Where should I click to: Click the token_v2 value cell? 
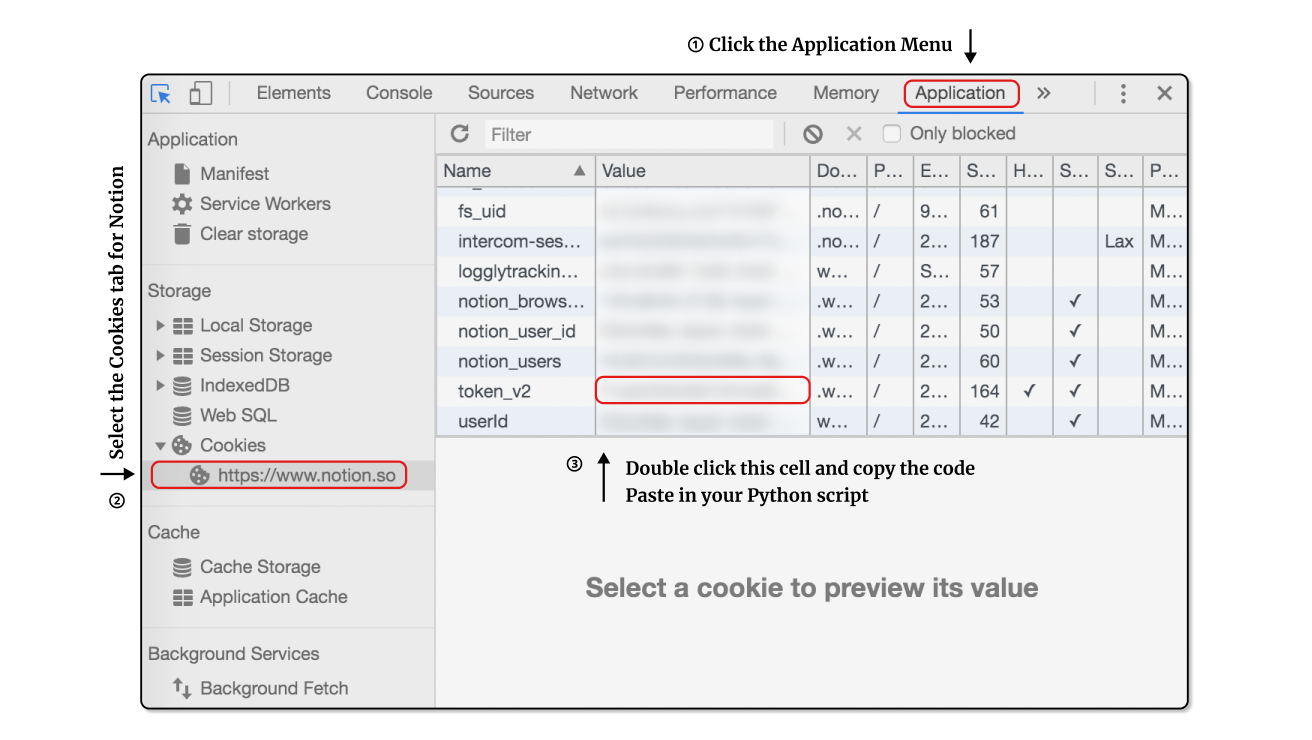[x=702, y=391]
